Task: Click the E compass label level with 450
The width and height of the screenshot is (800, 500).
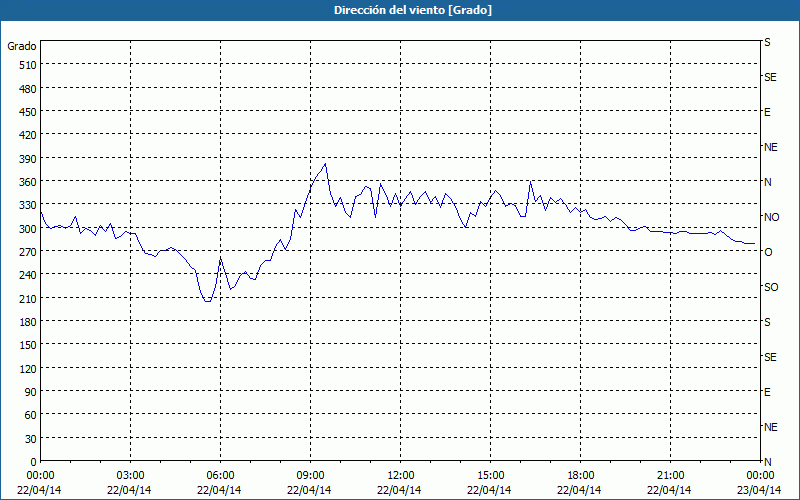Action: (x=767, y=112)
